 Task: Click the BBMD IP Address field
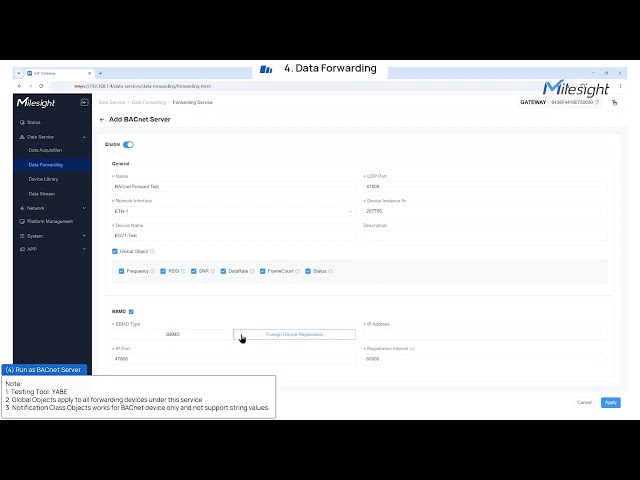pos(485,334)
